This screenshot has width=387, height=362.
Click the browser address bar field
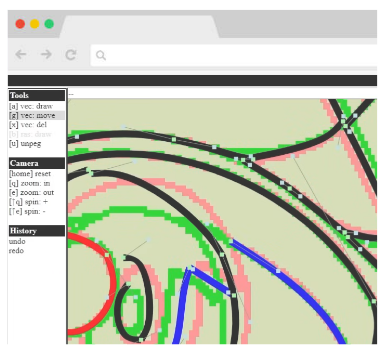click(x=234, y=55)
